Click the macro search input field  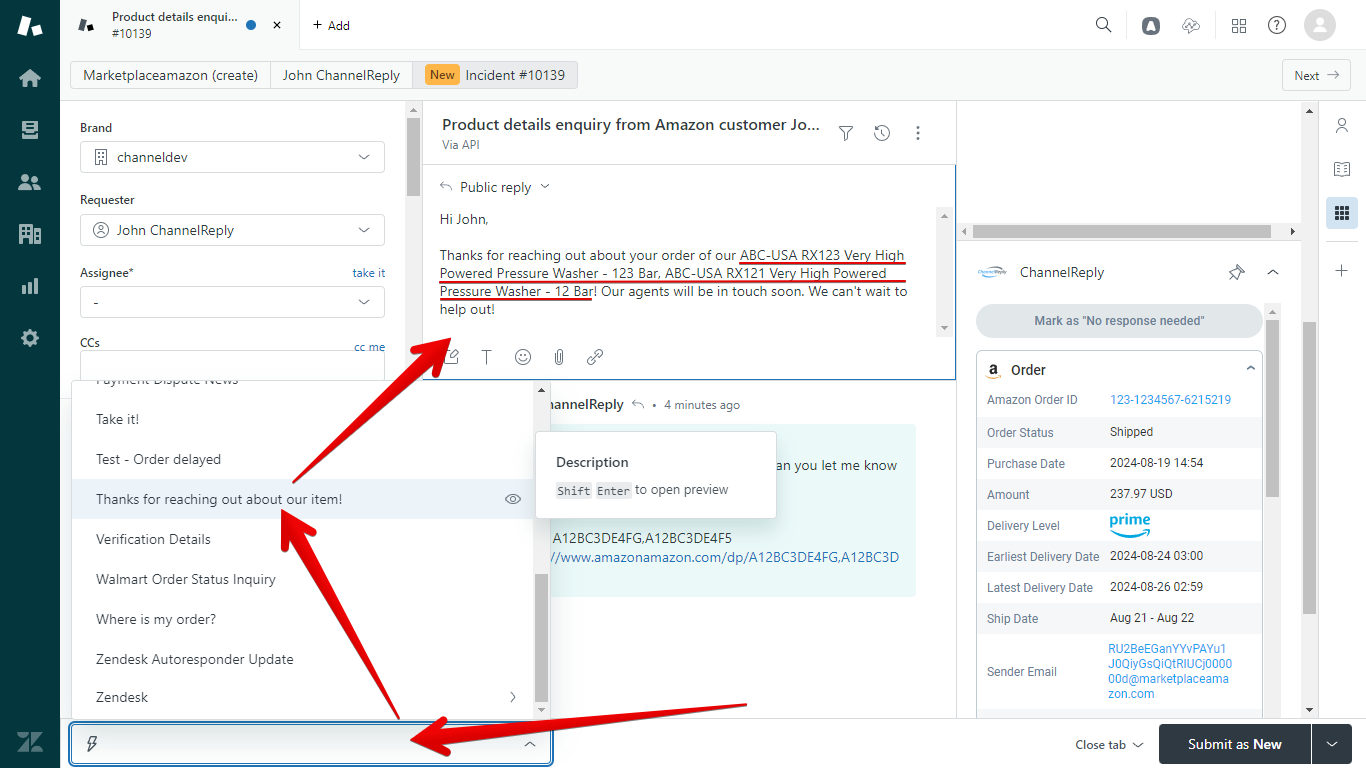pos(310,744)
